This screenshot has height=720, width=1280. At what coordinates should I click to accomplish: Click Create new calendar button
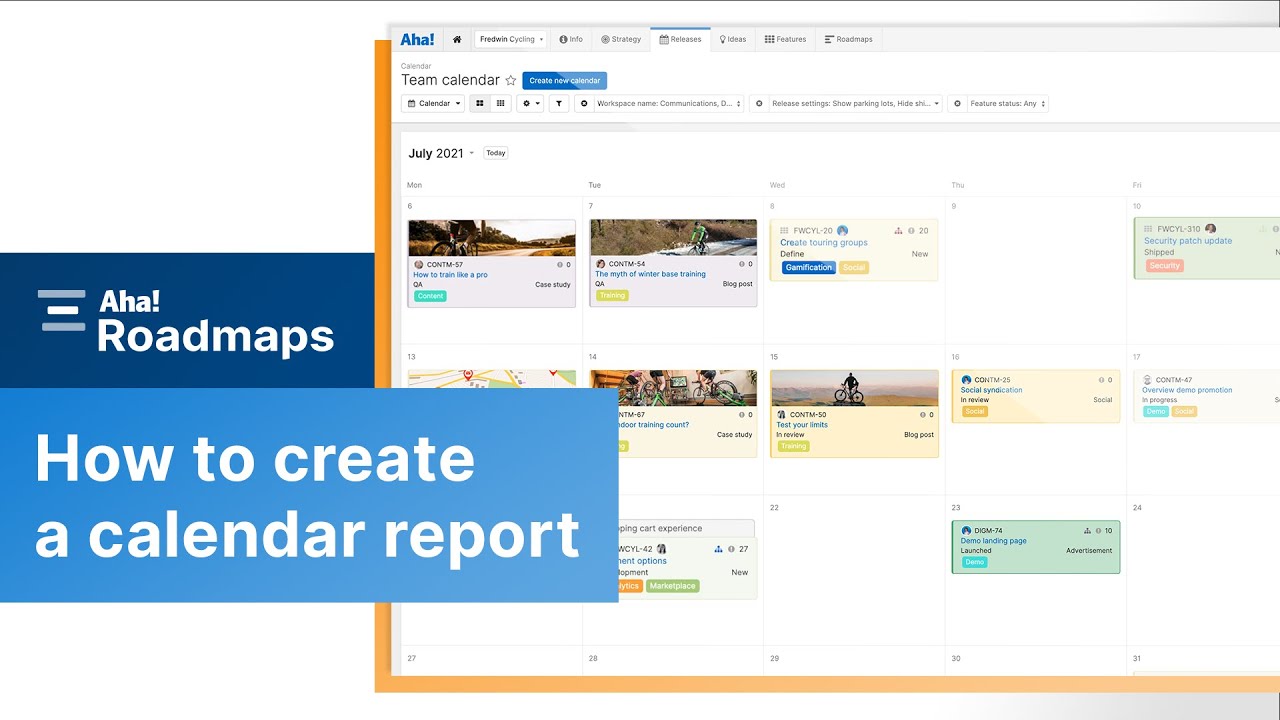565,81
